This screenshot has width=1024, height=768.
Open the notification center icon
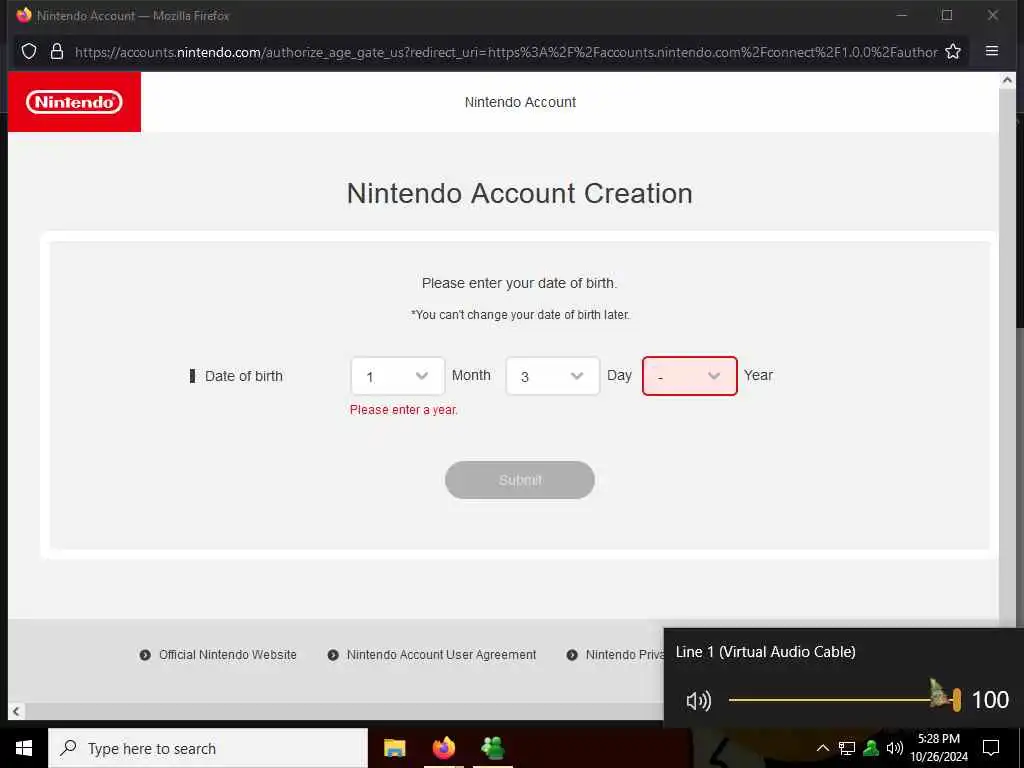[x=991, y=748]
